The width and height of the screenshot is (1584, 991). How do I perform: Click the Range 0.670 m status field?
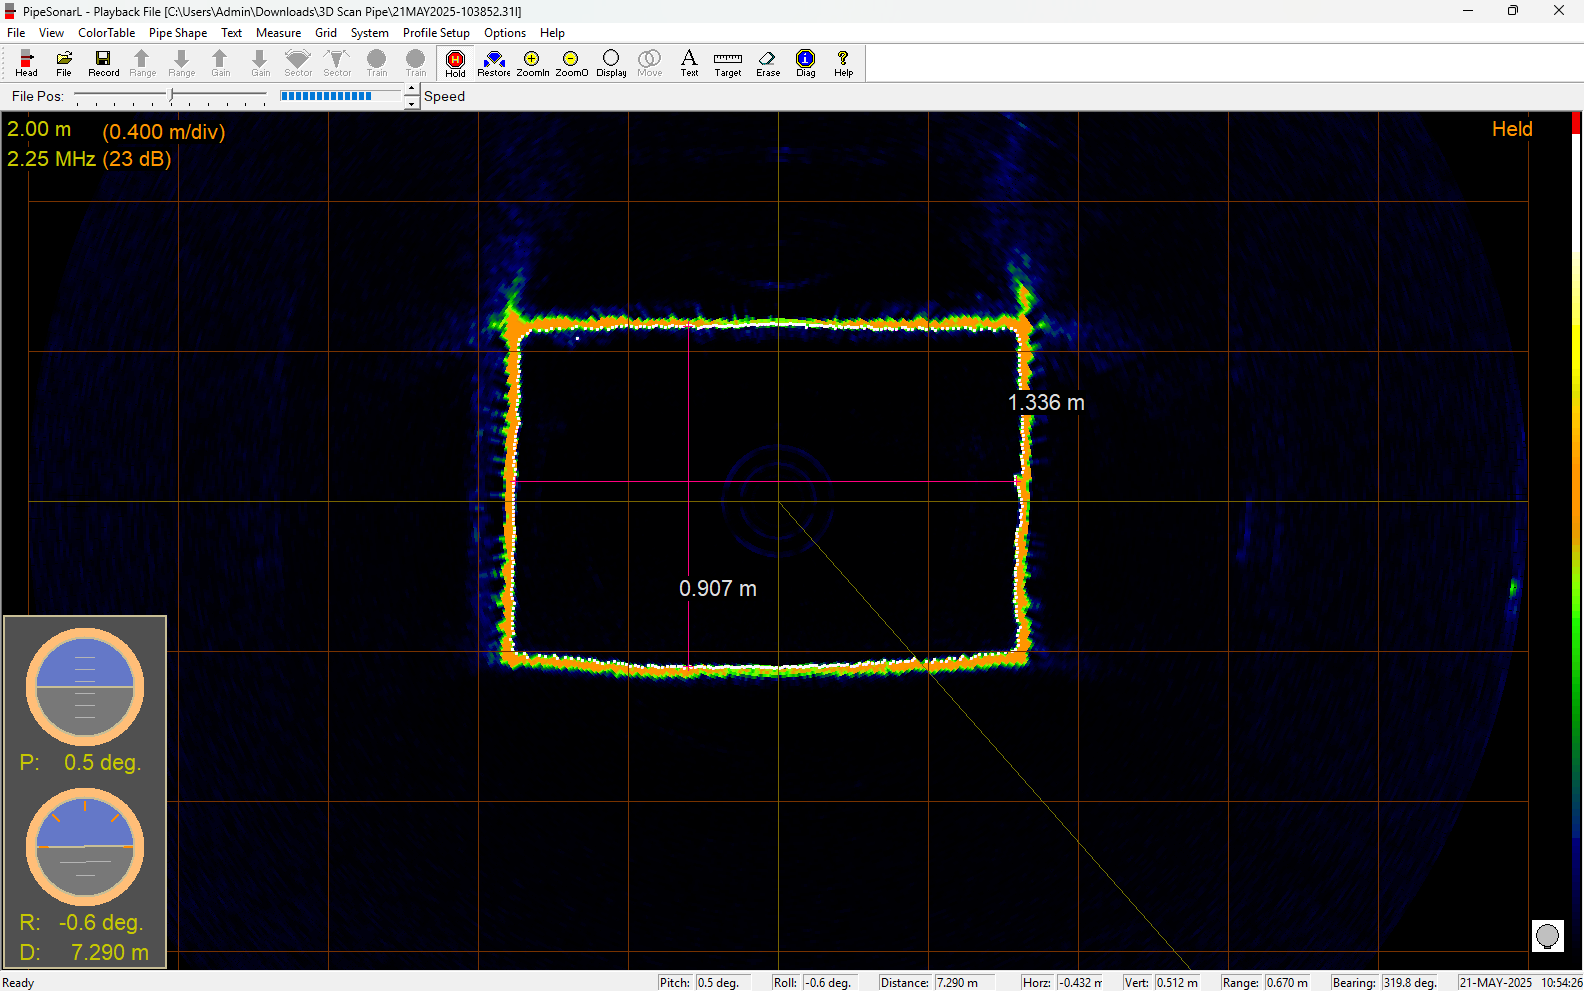coord(1265,982)
